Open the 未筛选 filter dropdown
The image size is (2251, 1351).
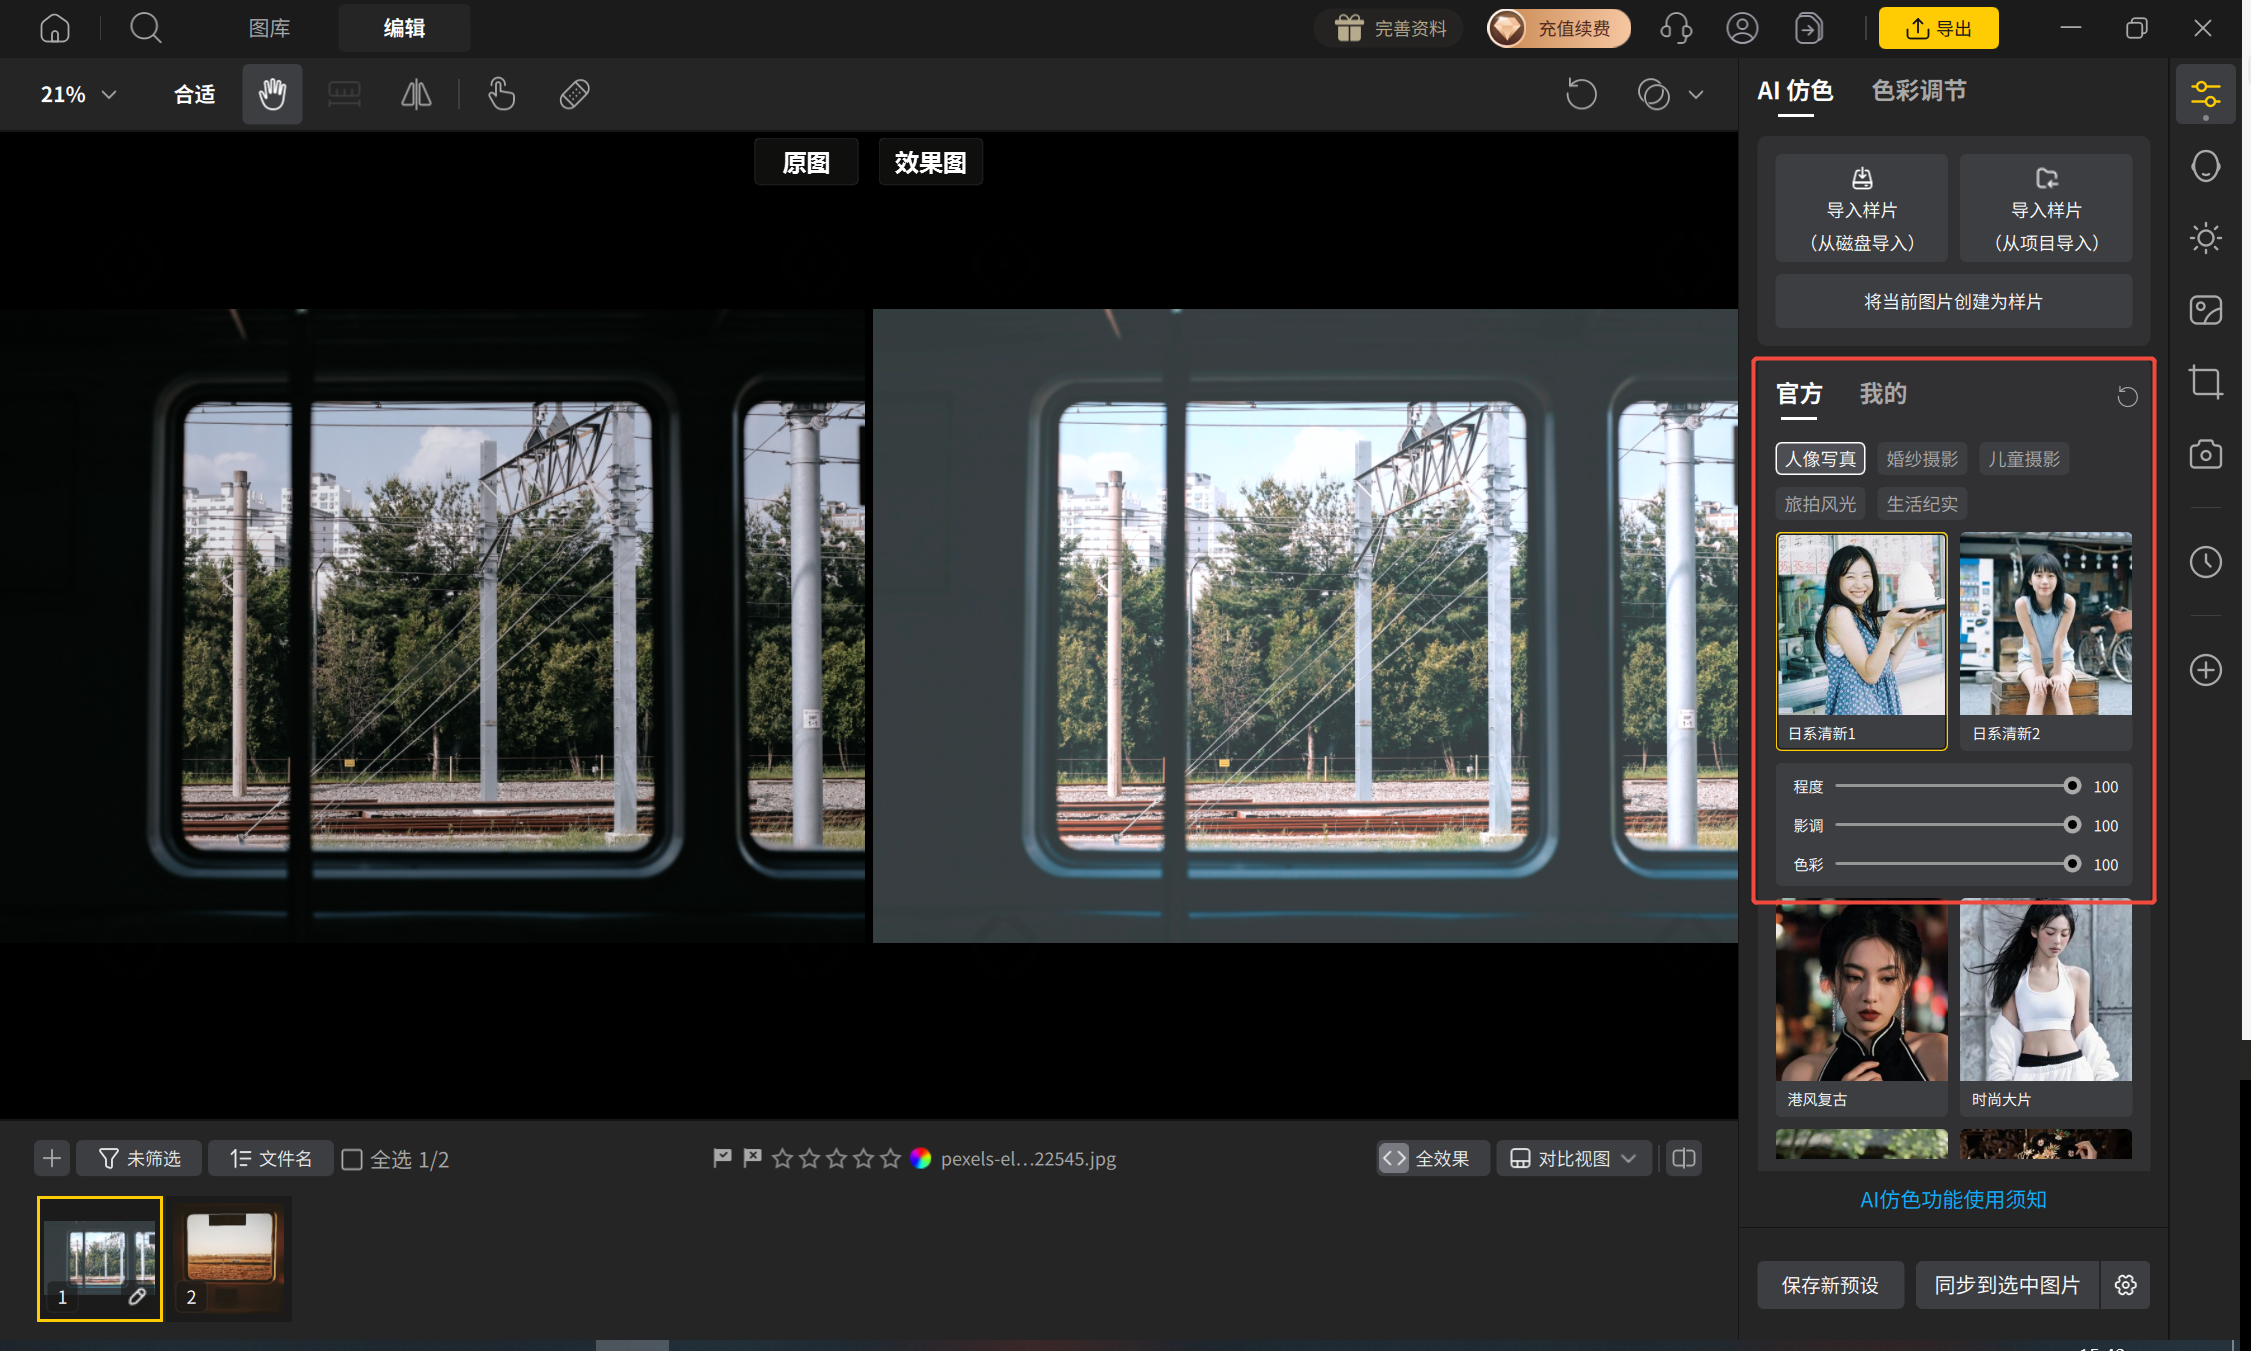pos(139,1158)
